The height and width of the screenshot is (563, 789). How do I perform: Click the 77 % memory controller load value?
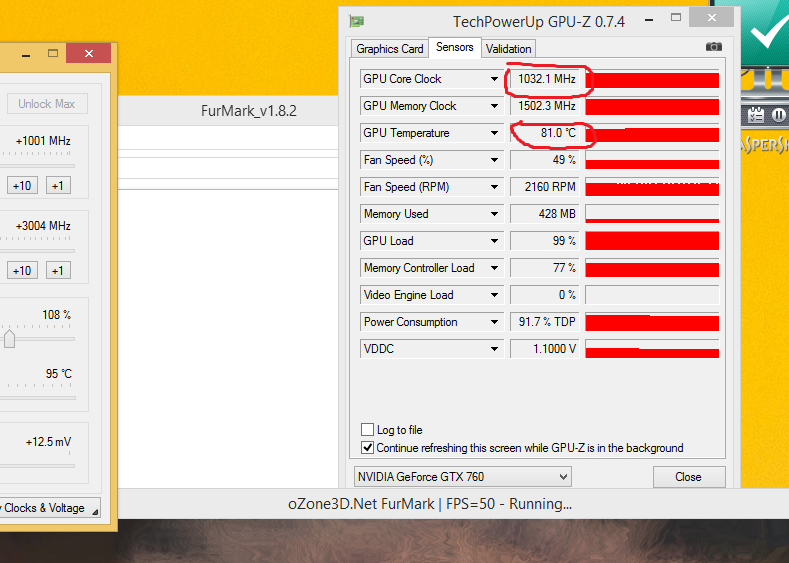pyautogui.click(x=546, y=268)
